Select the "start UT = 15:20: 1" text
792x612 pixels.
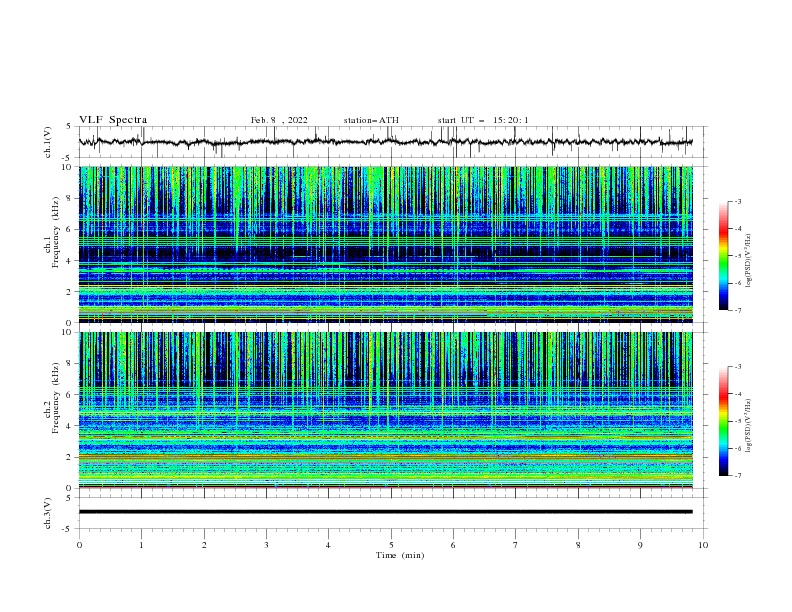[x=483, y=120]
